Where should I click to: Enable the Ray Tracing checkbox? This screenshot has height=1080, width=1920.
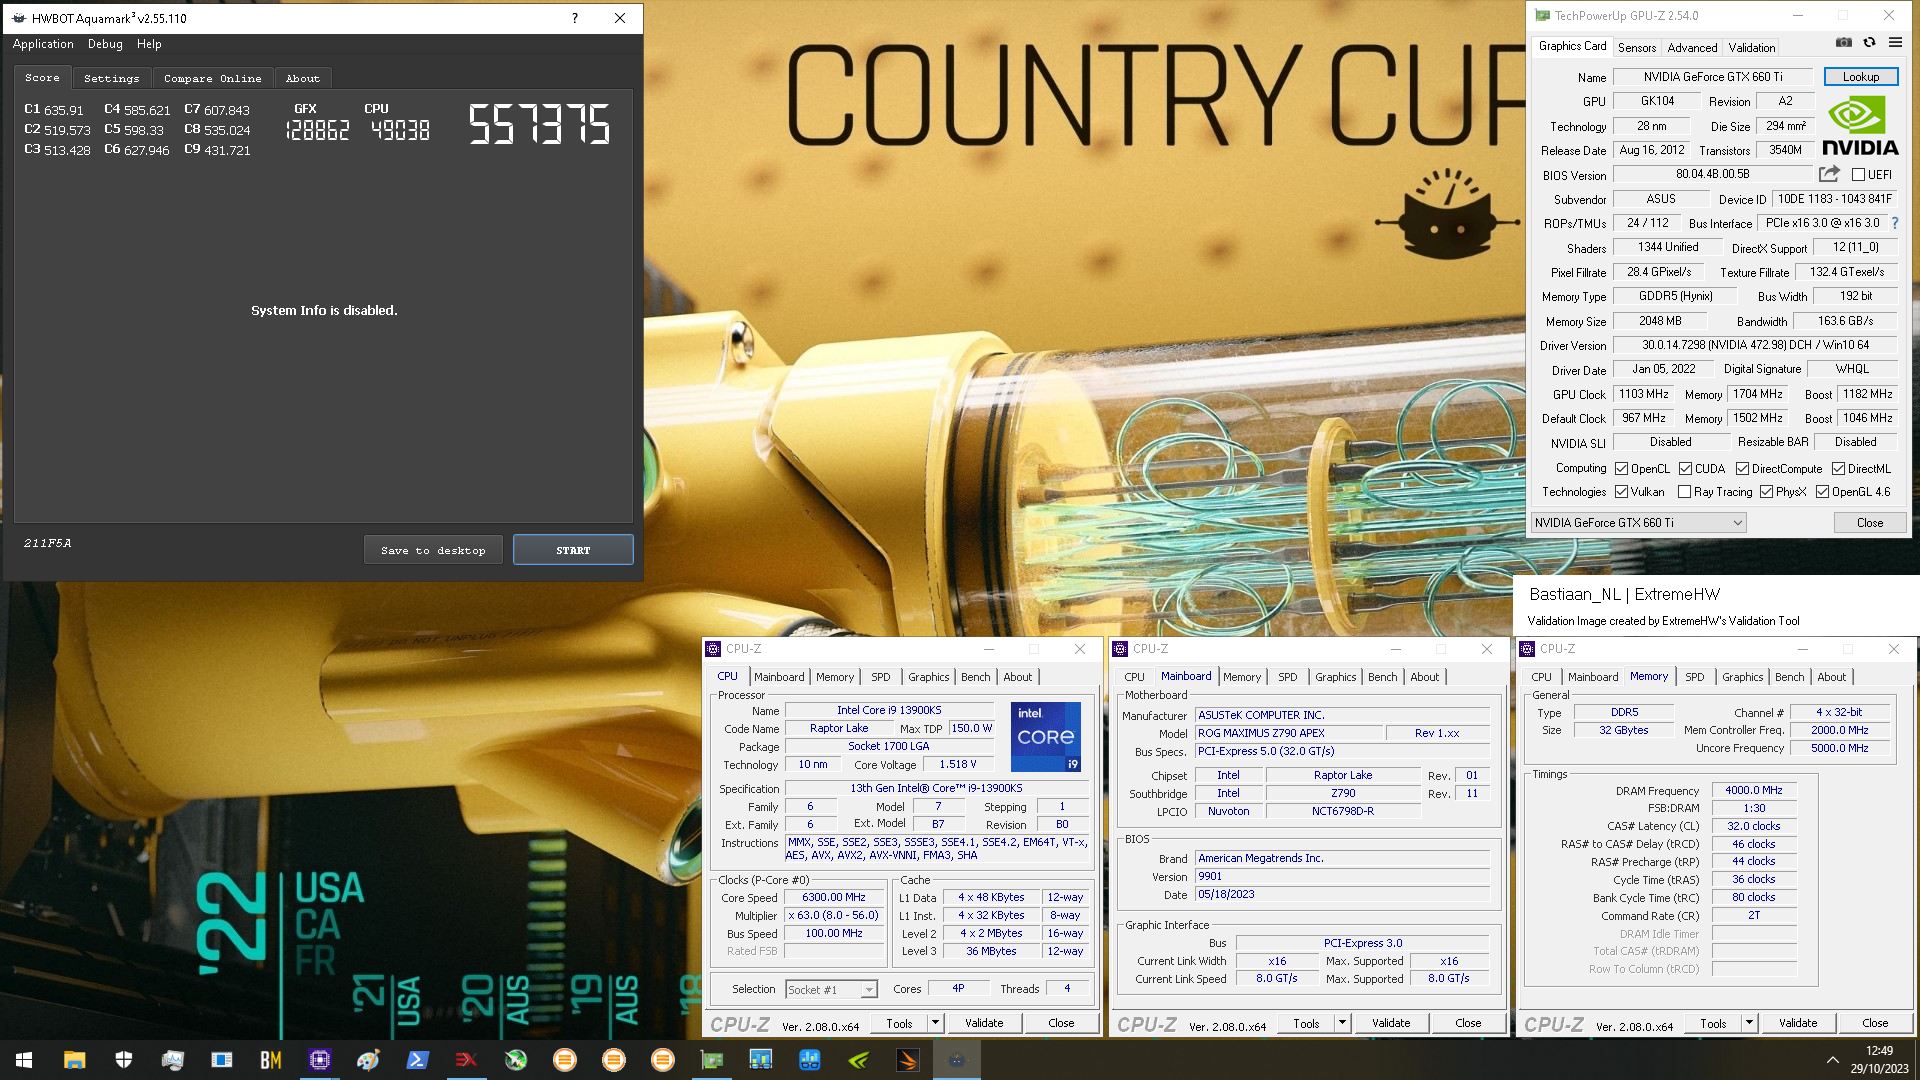tap(1684, 492)
